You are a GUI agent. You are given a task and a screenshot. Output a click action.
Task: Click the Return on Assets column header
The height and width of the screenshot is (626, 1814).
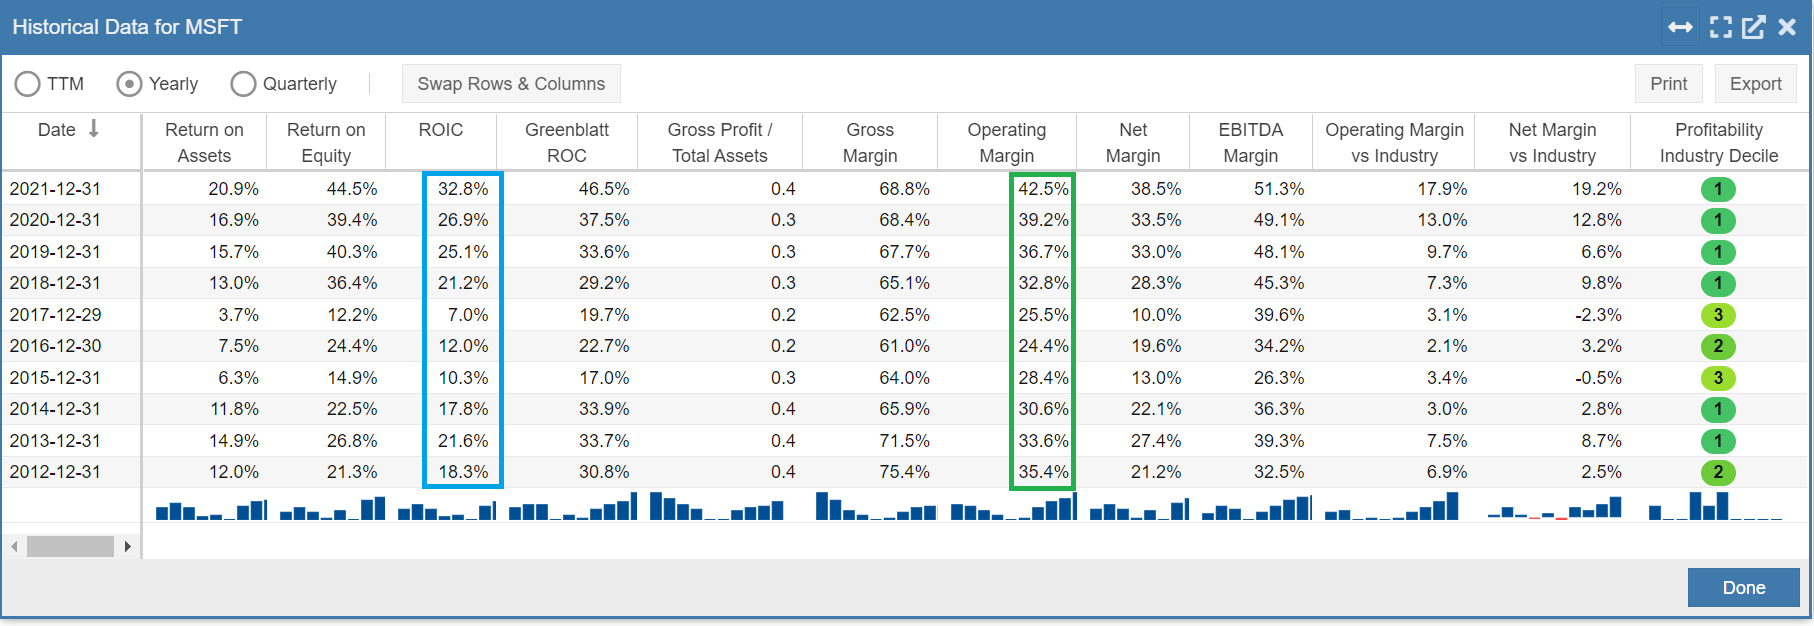click(x=204, y=142)
